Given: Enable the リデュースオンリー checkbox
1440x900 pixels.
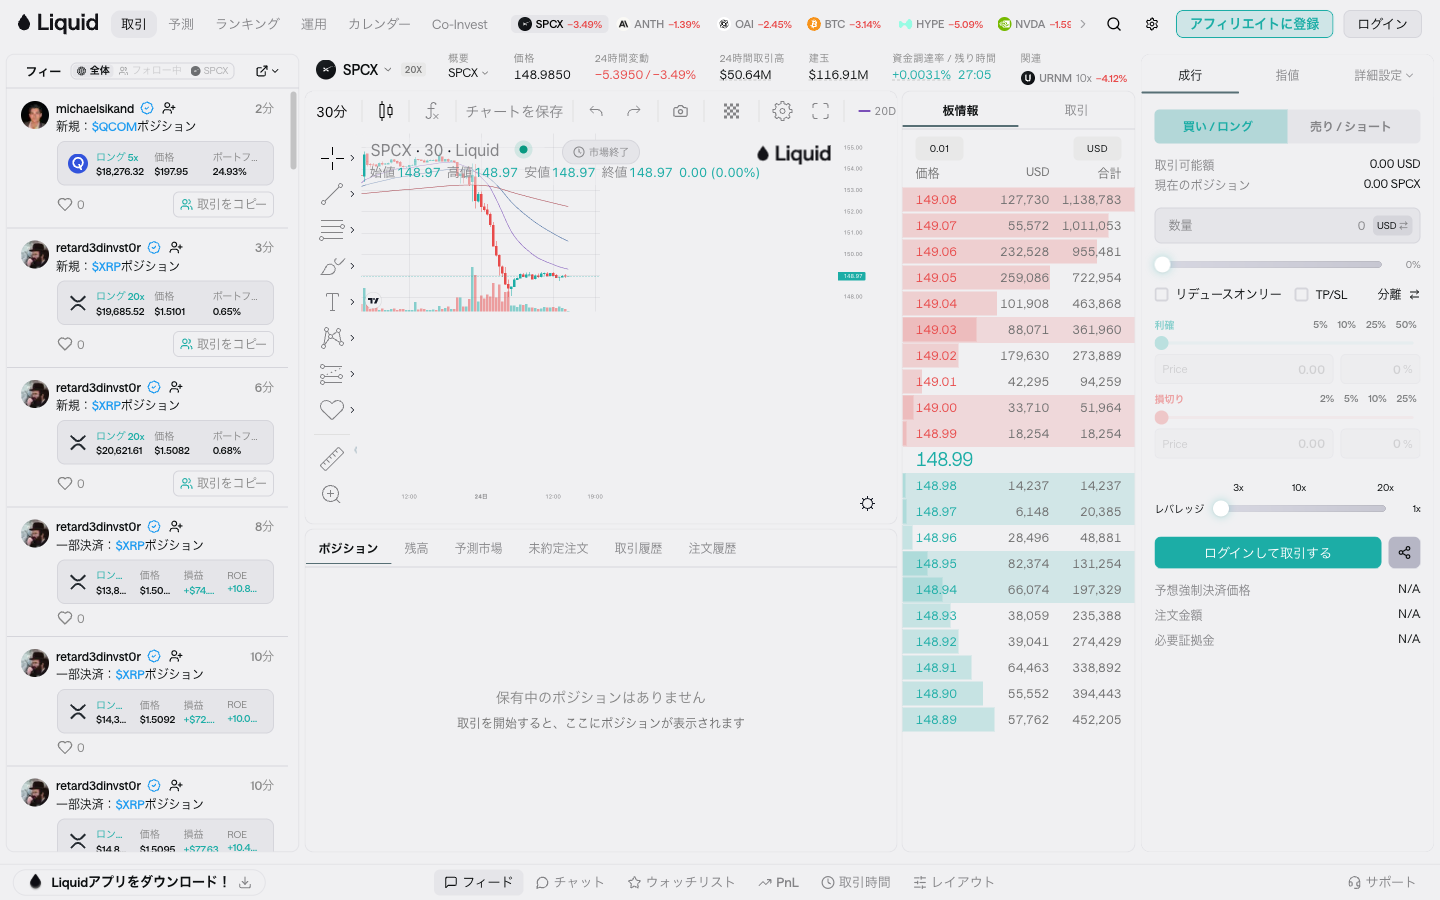Looking at the screenshot, I should (1162, 294).
